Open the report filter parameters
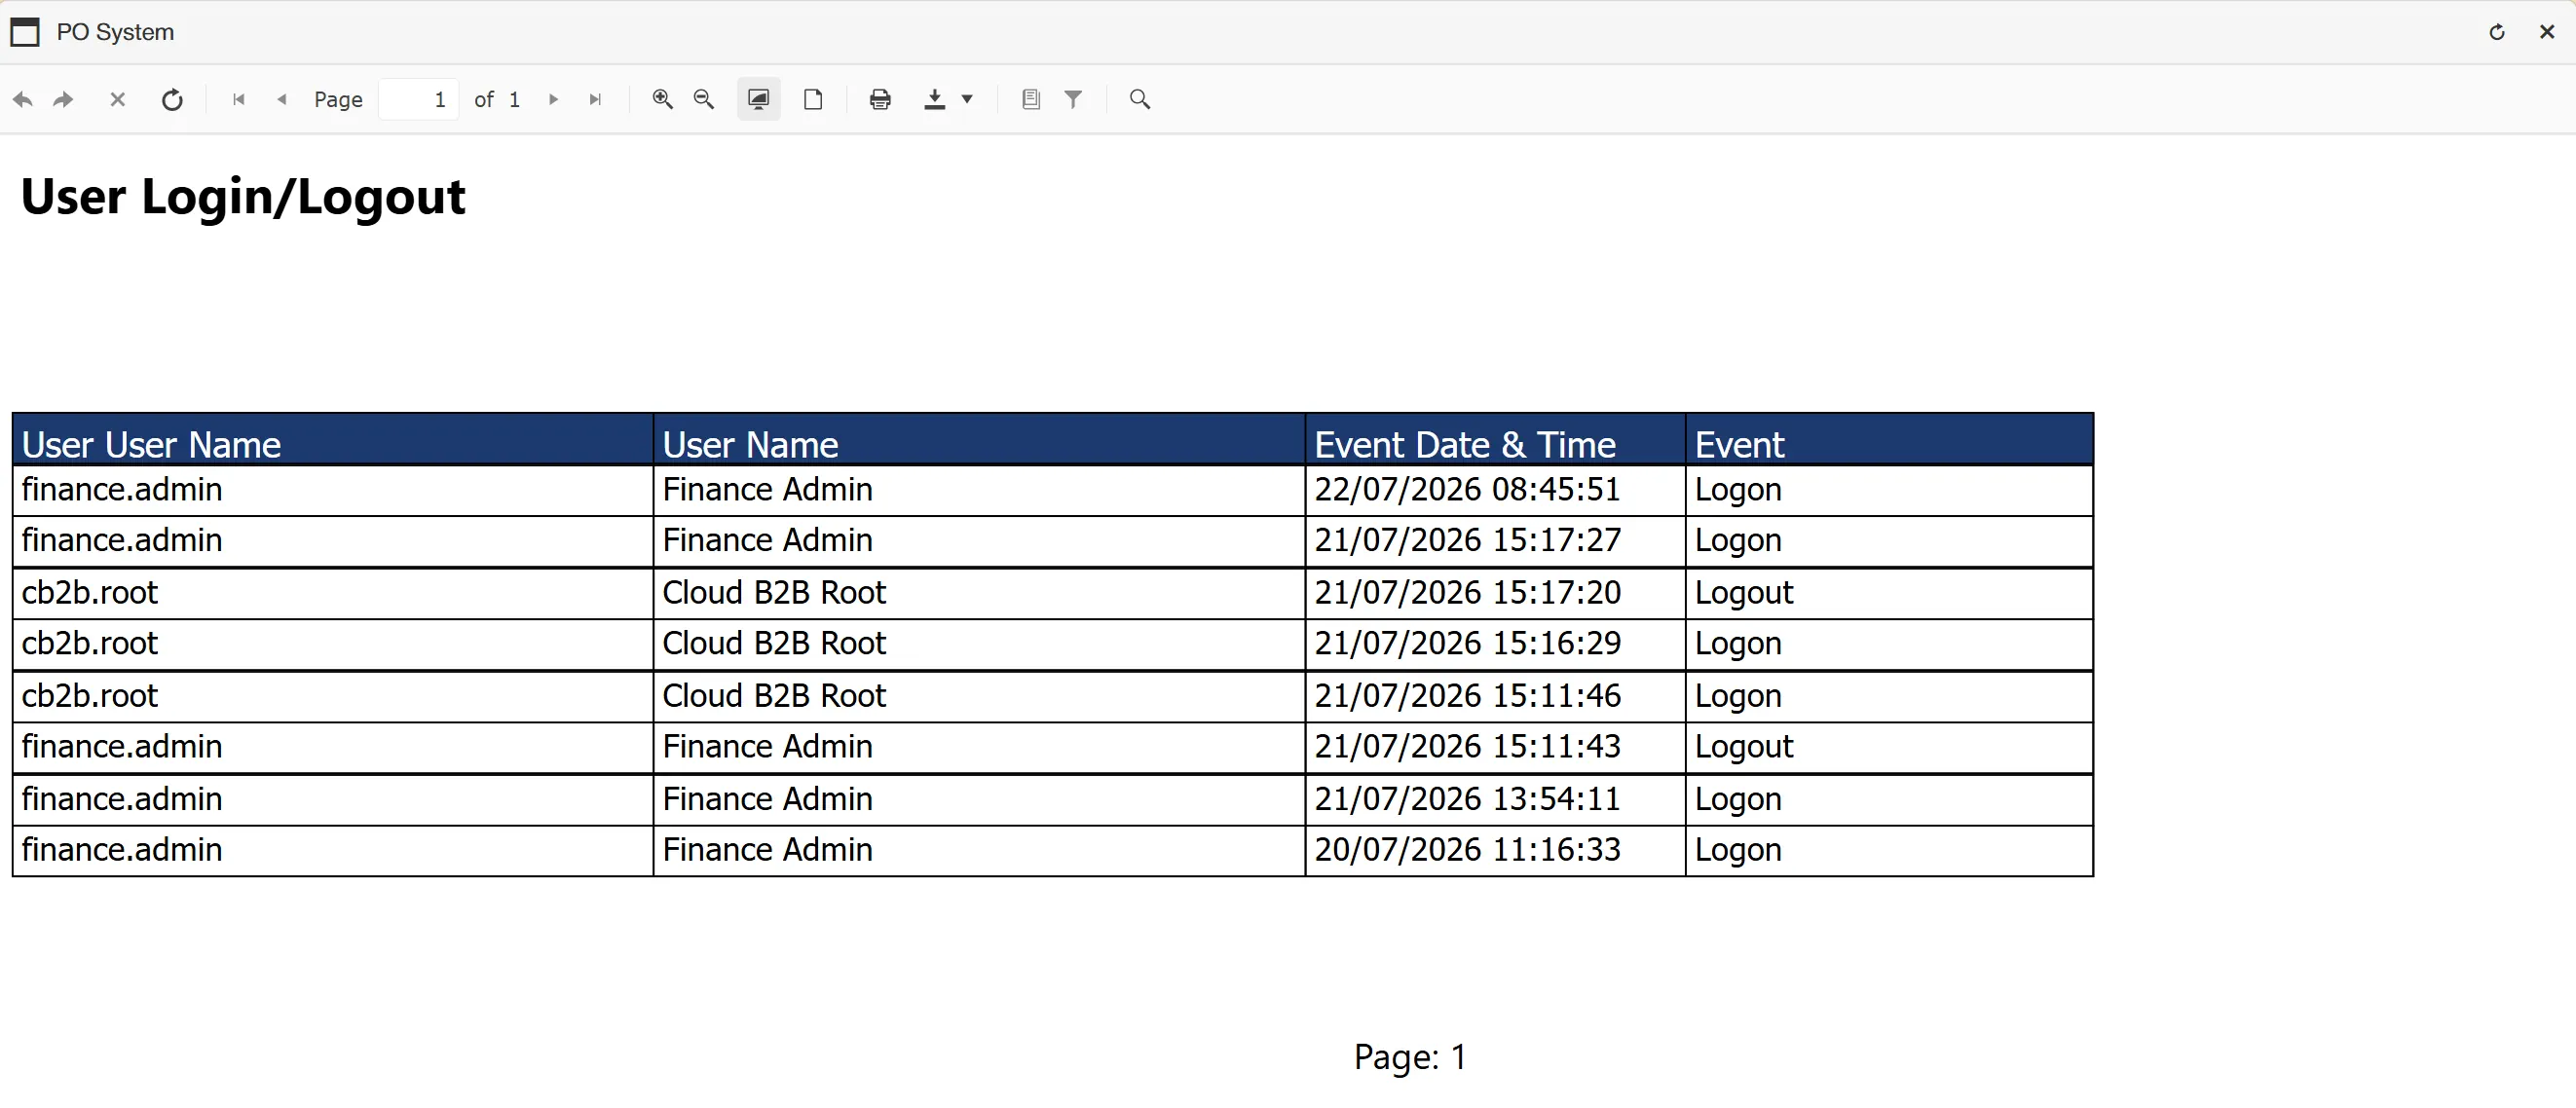 click(x=1073, y=99)
